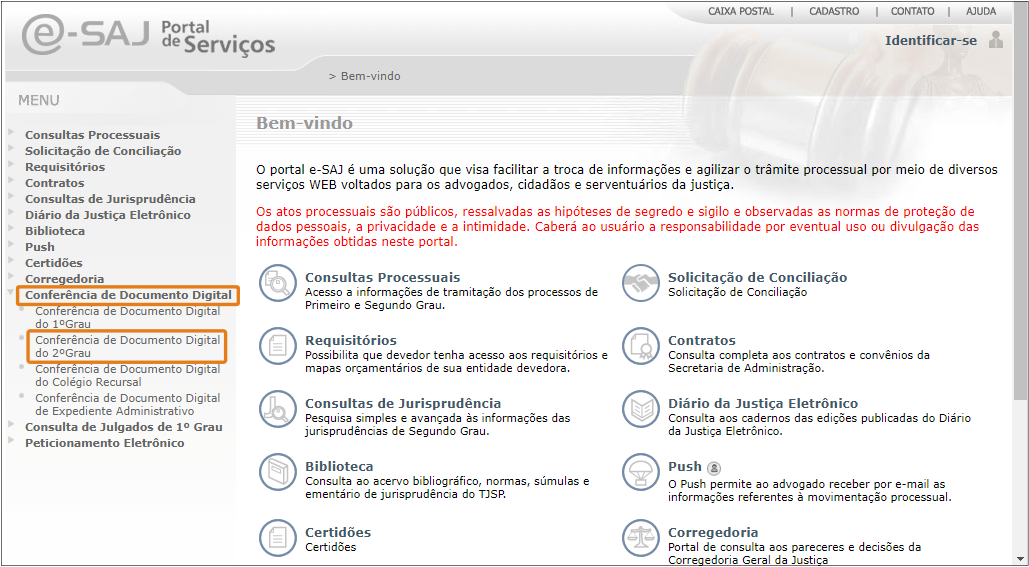The image size is (1029, 567).
Task: Select Consulta de Julgados de 1º Grau
Action: coord(123,427)
